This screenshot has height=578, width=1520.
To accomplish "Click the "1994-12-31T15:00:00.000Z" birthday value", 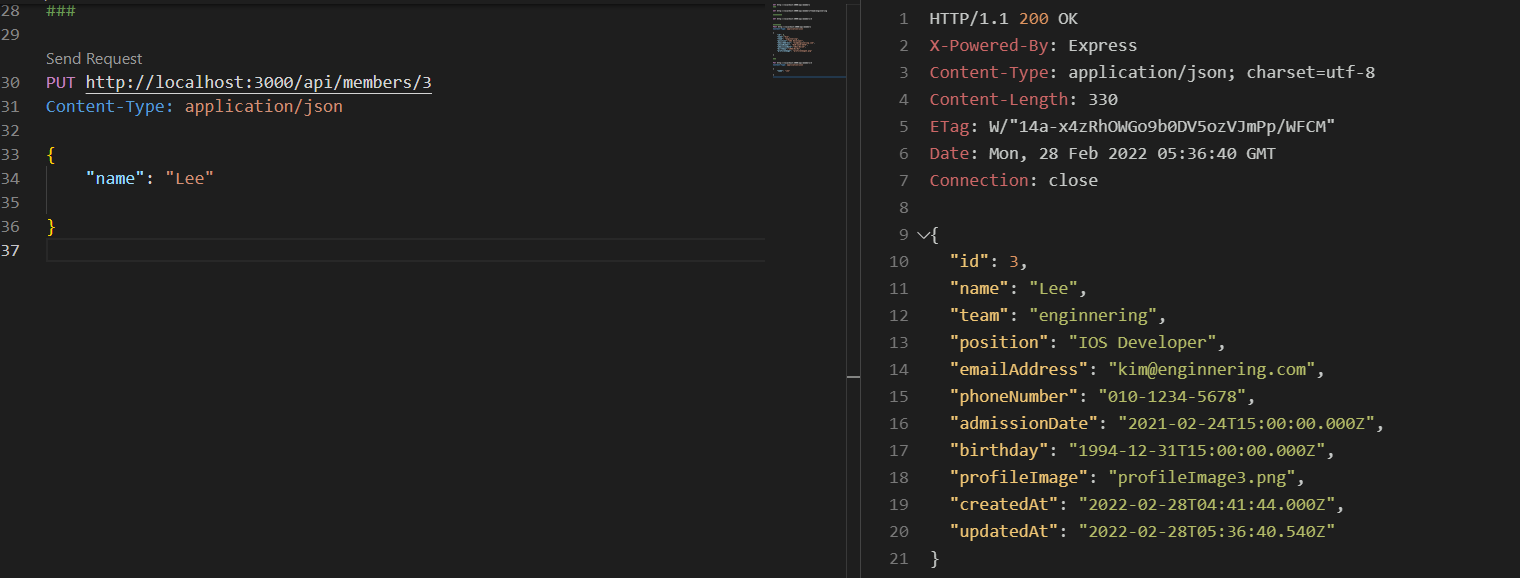I will [x=1197, y=451].
